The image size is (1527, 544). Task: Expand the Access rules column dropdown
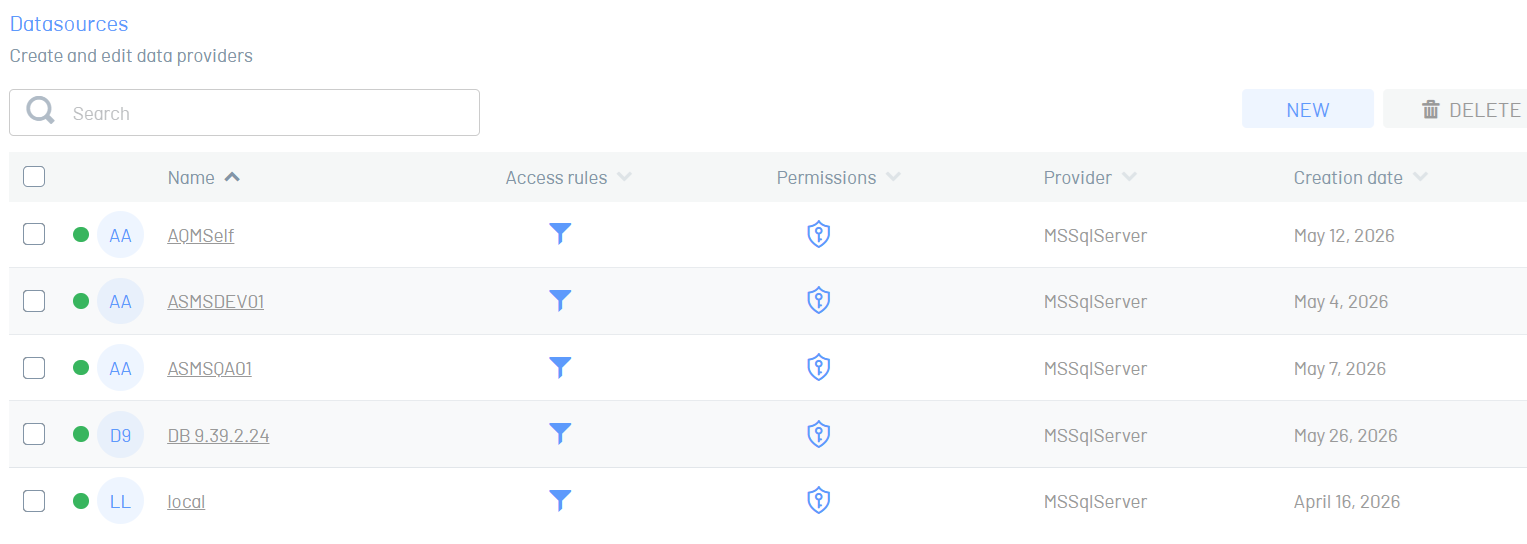pos(624,177)
